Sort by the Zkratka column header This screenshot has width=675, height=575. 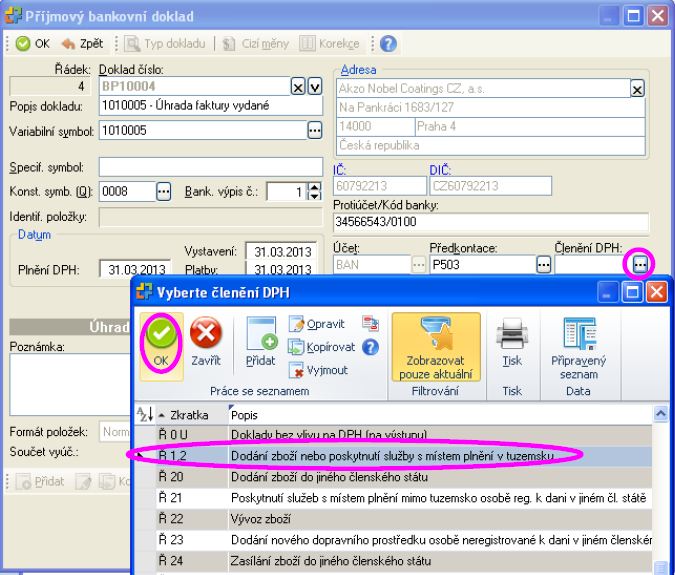192,415
